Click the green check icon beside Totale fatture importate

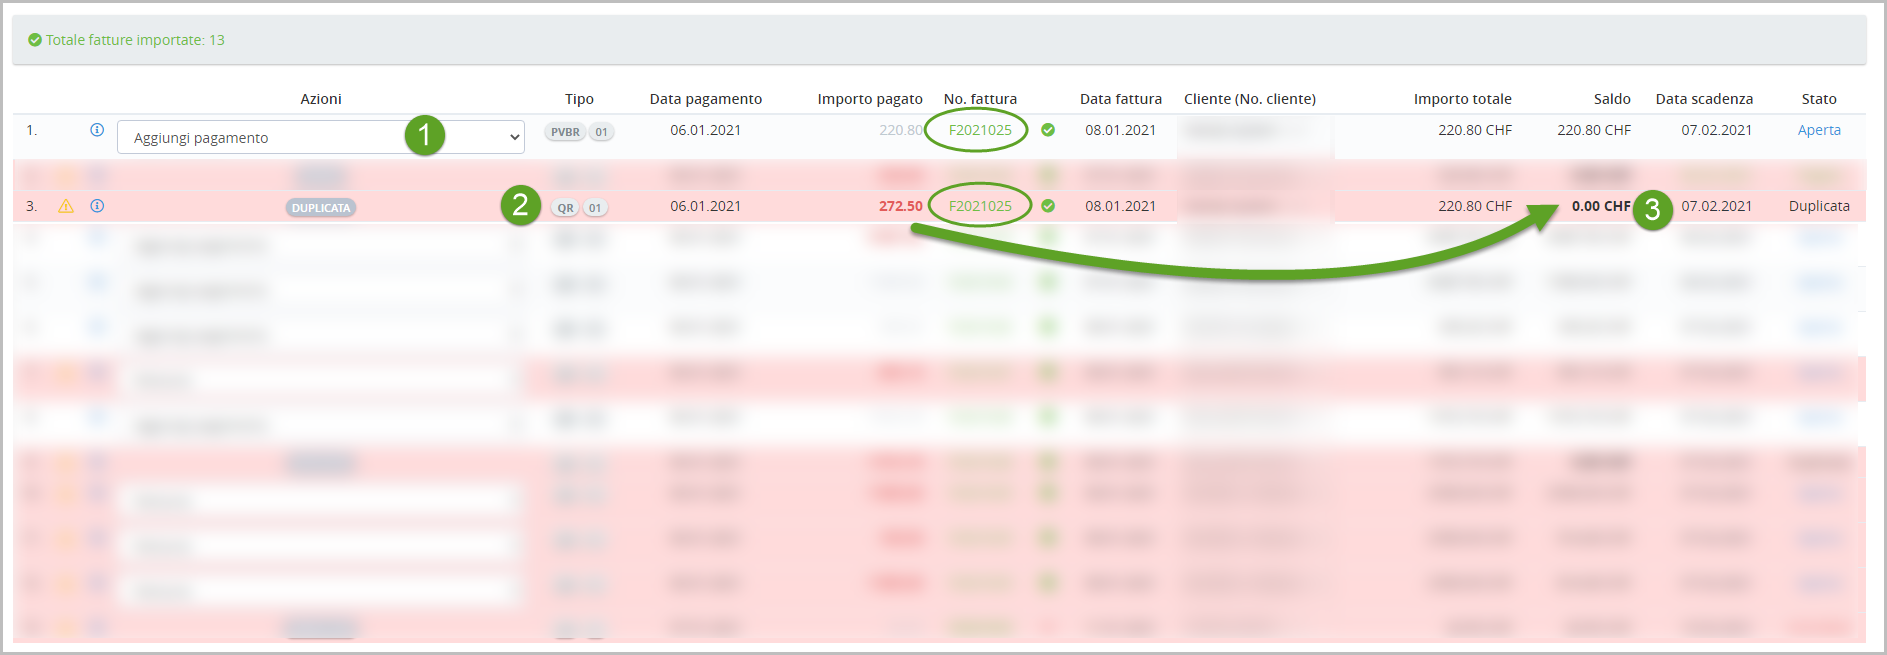pos(35,40)
